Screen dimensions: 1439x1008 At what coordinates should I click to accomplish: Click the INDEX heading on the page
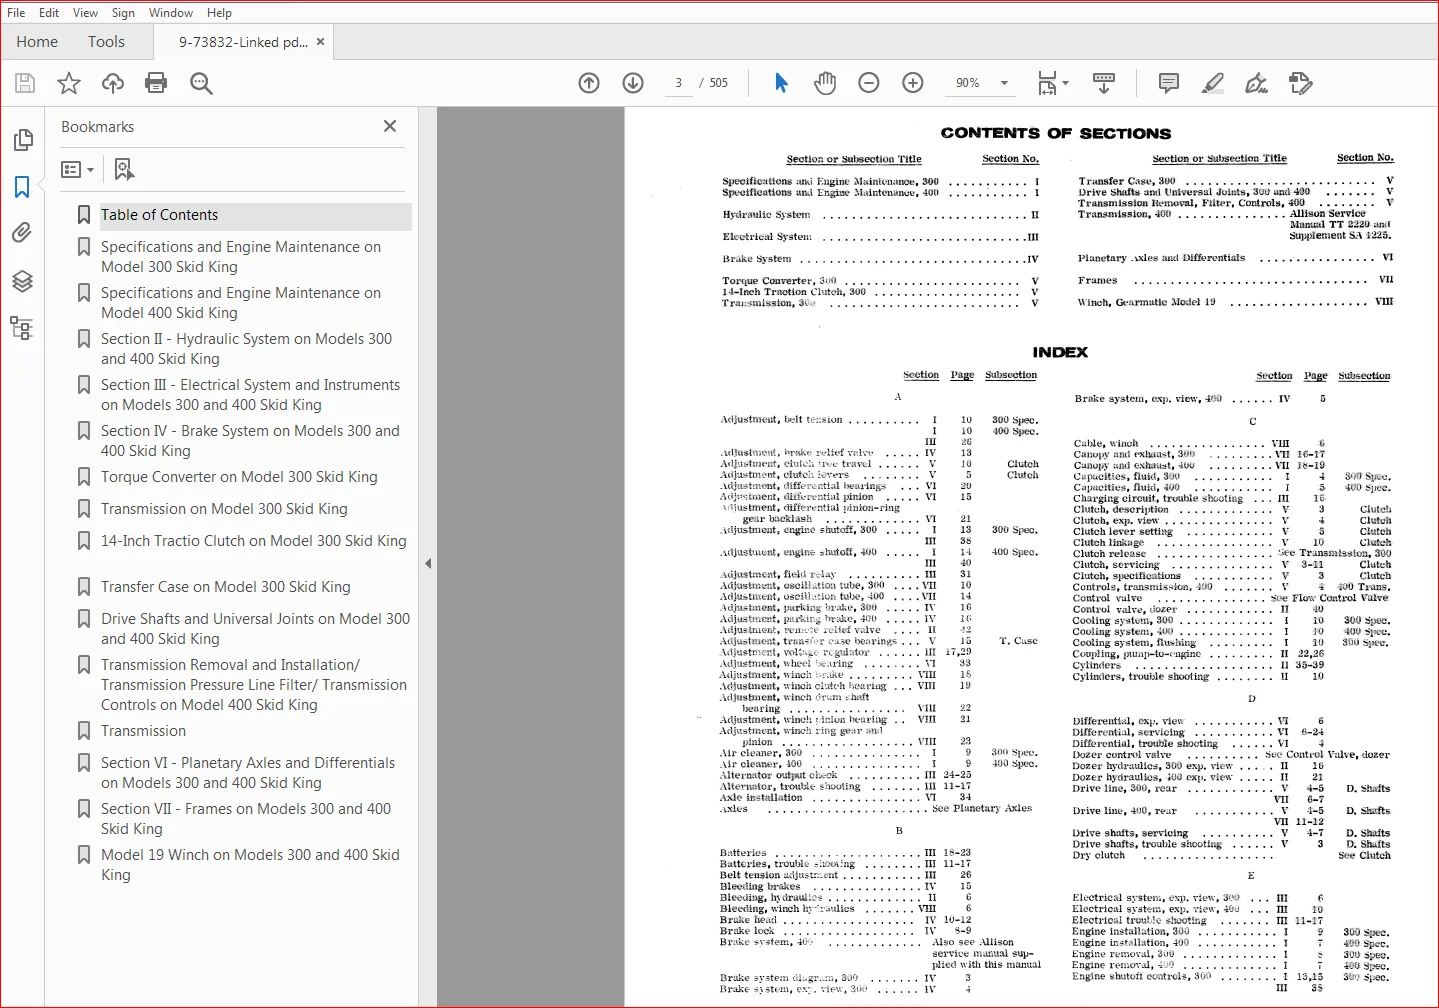point(1060,352)
